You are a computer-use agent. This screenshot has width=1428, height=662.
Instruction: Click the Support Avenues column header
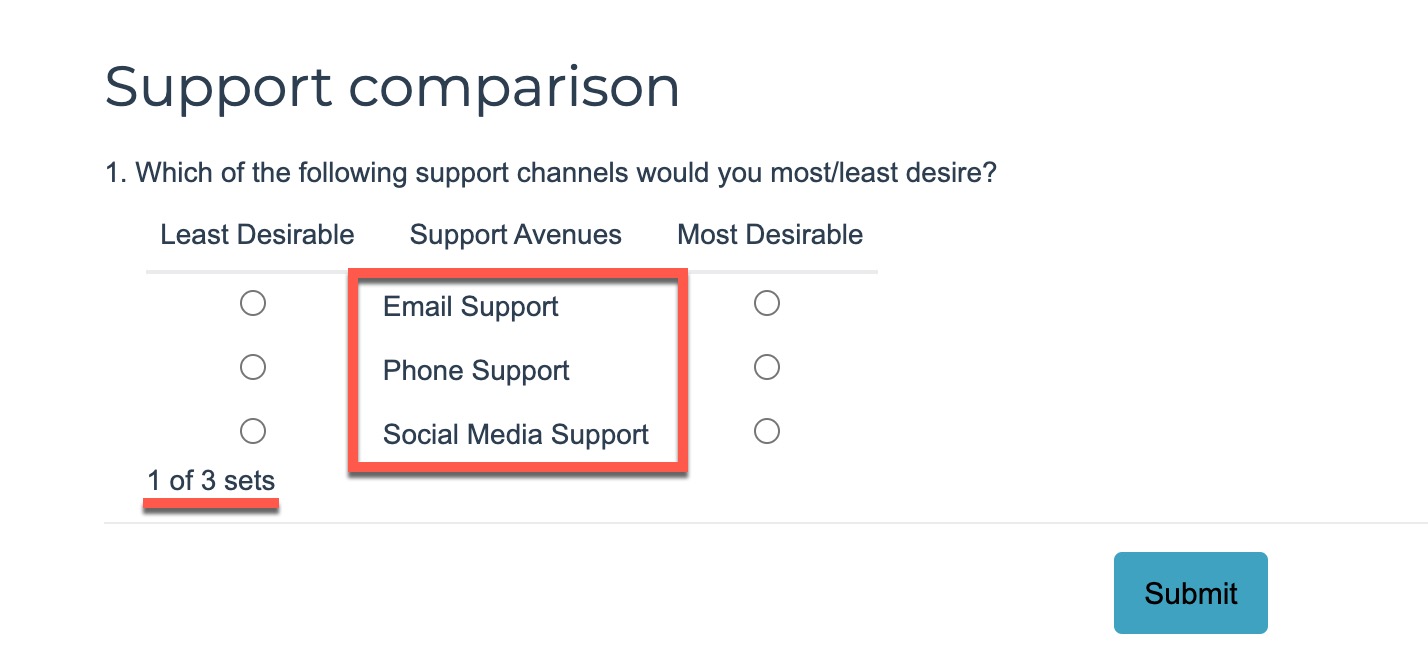[515, 235]
